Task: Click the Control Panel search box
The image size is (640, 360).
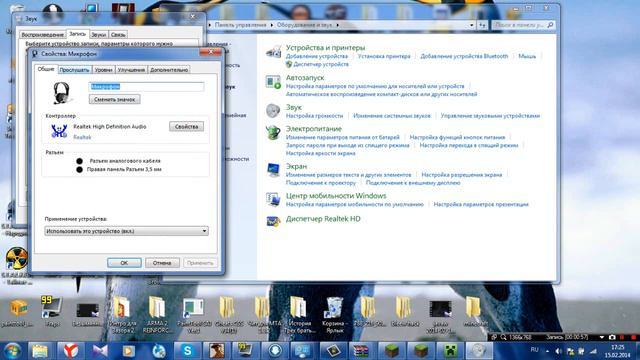Action: (x=523, y=25)
